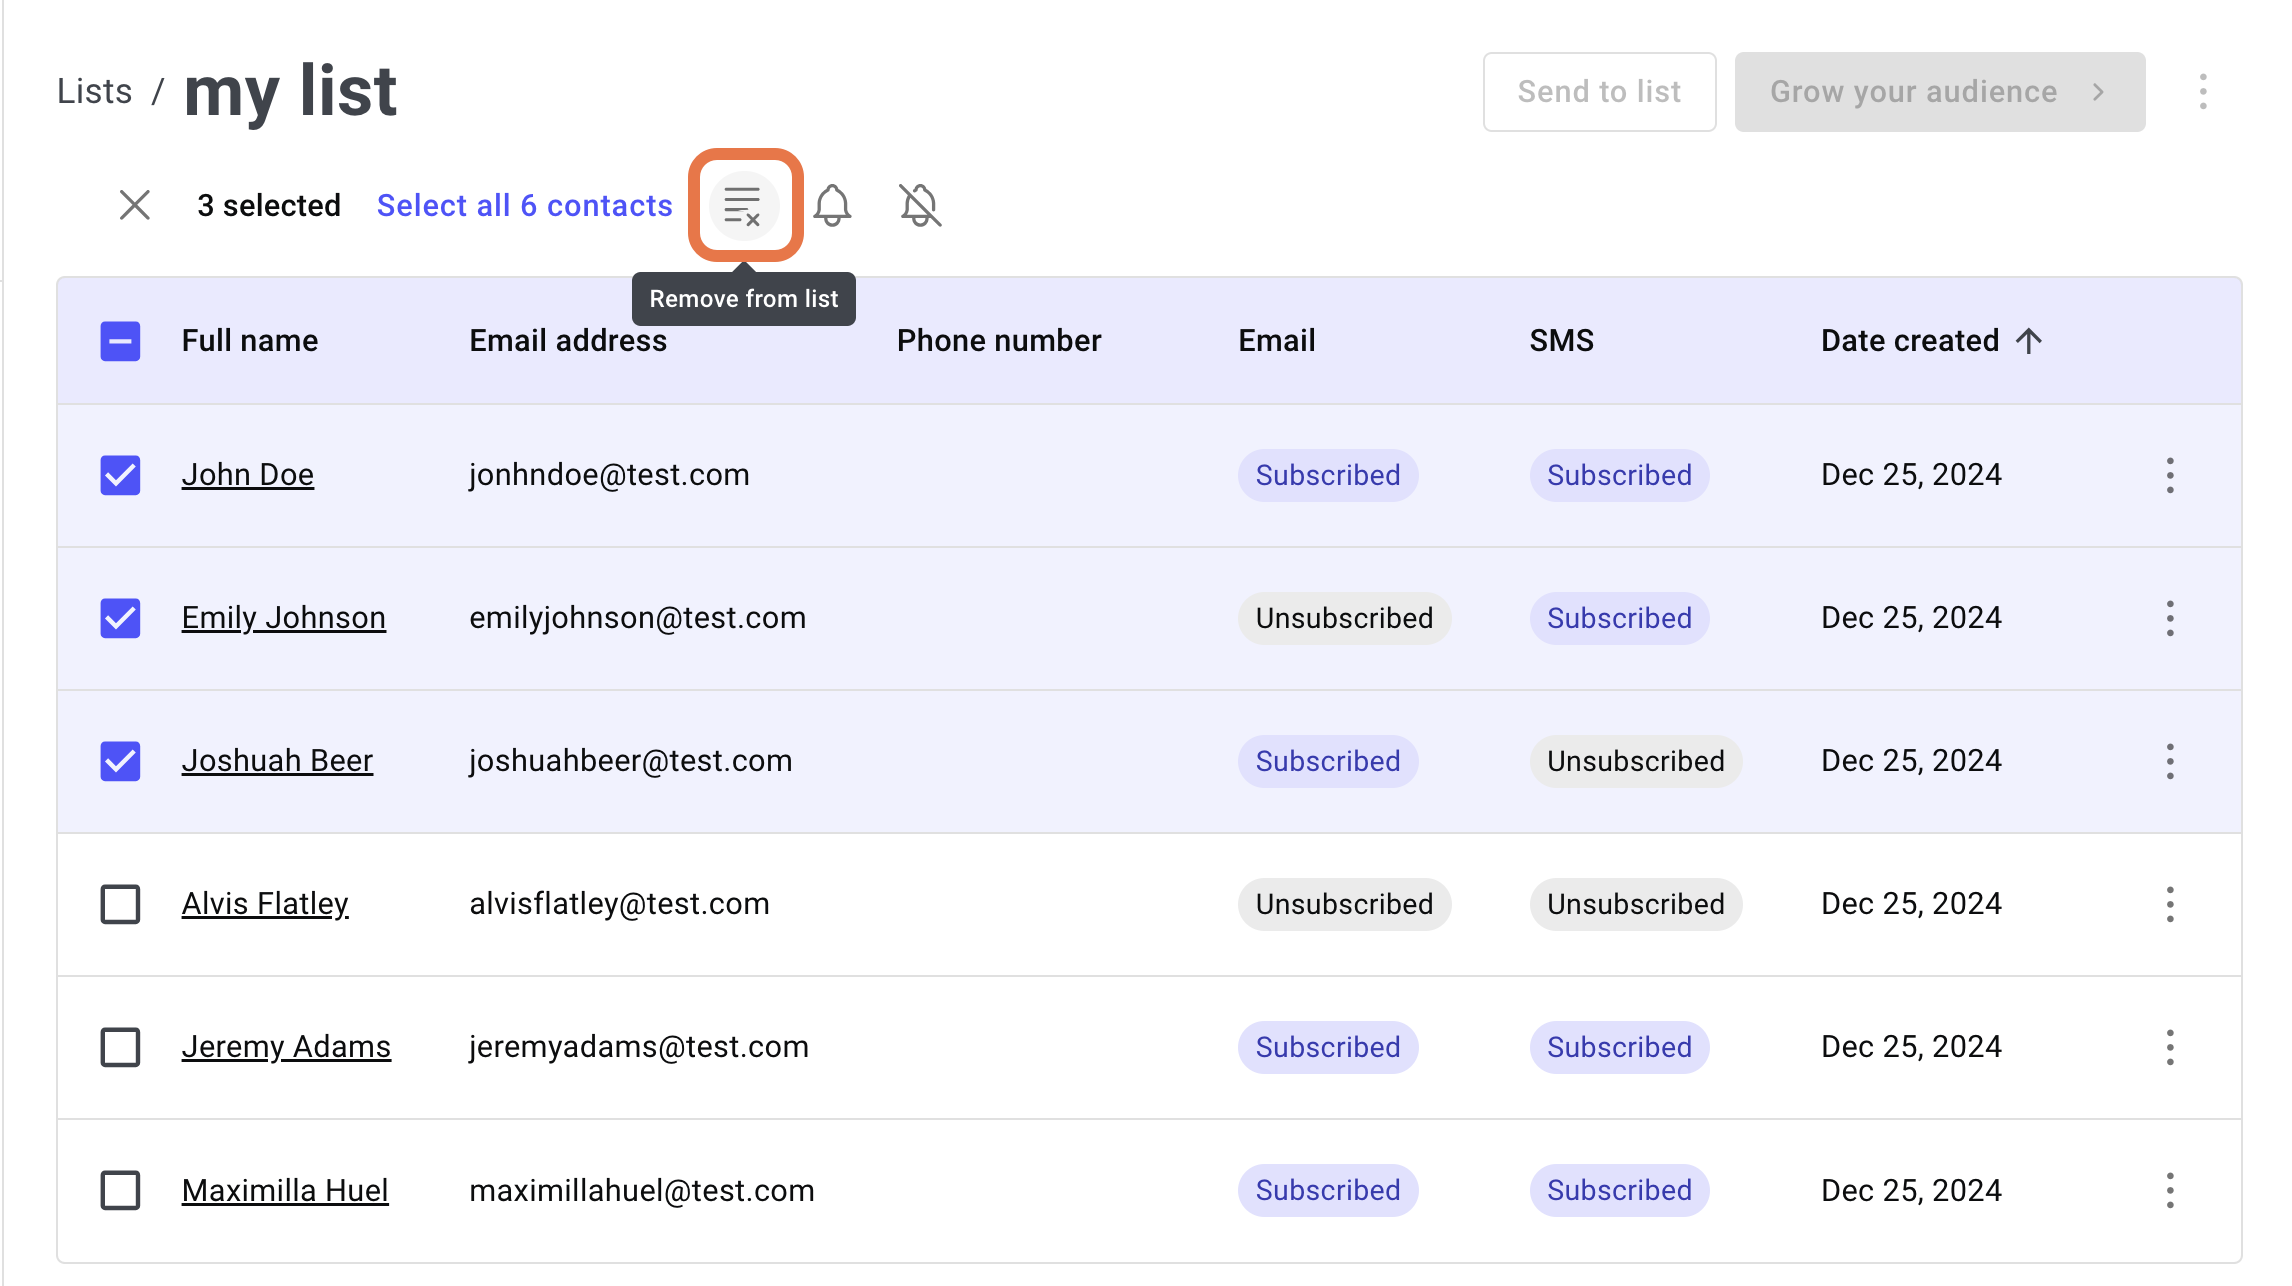This screenshot has height=1286, width=2292.
Task: Click on Joshuah Beer email address
Action: (x=631, y=760)
